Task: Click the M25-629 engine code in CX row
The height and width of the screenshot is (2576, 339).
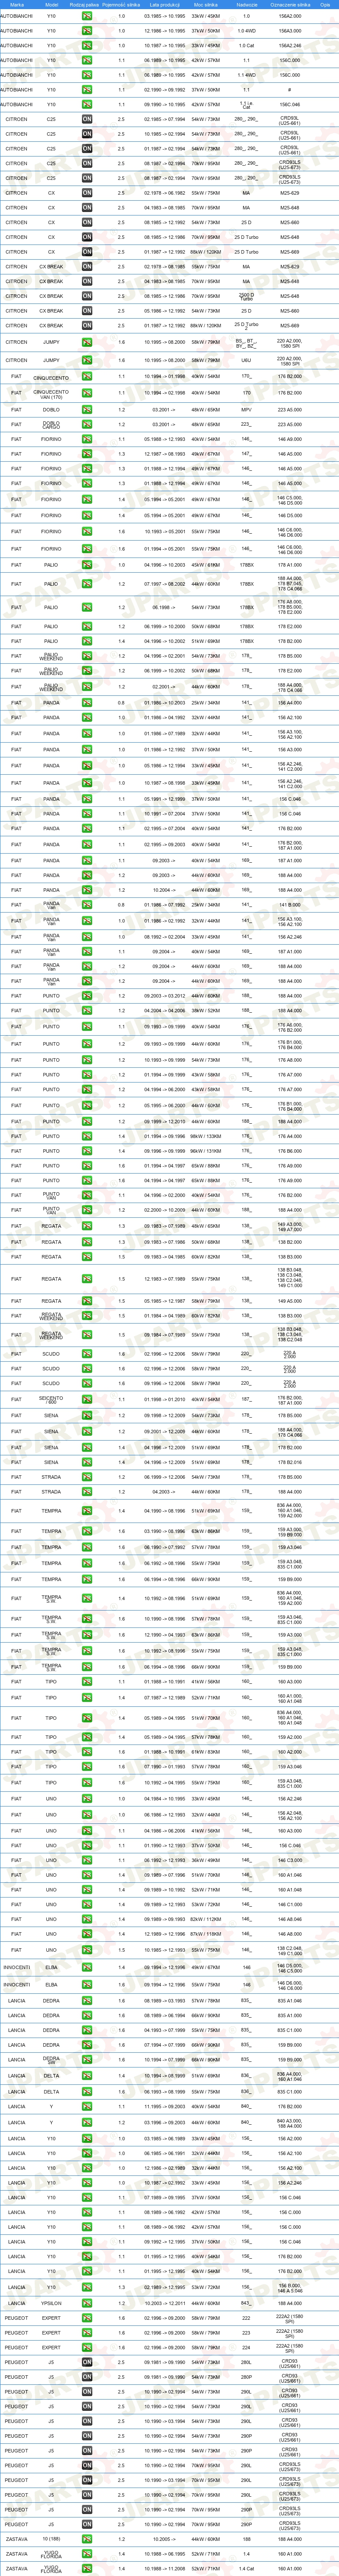Action: pos(290,193)
